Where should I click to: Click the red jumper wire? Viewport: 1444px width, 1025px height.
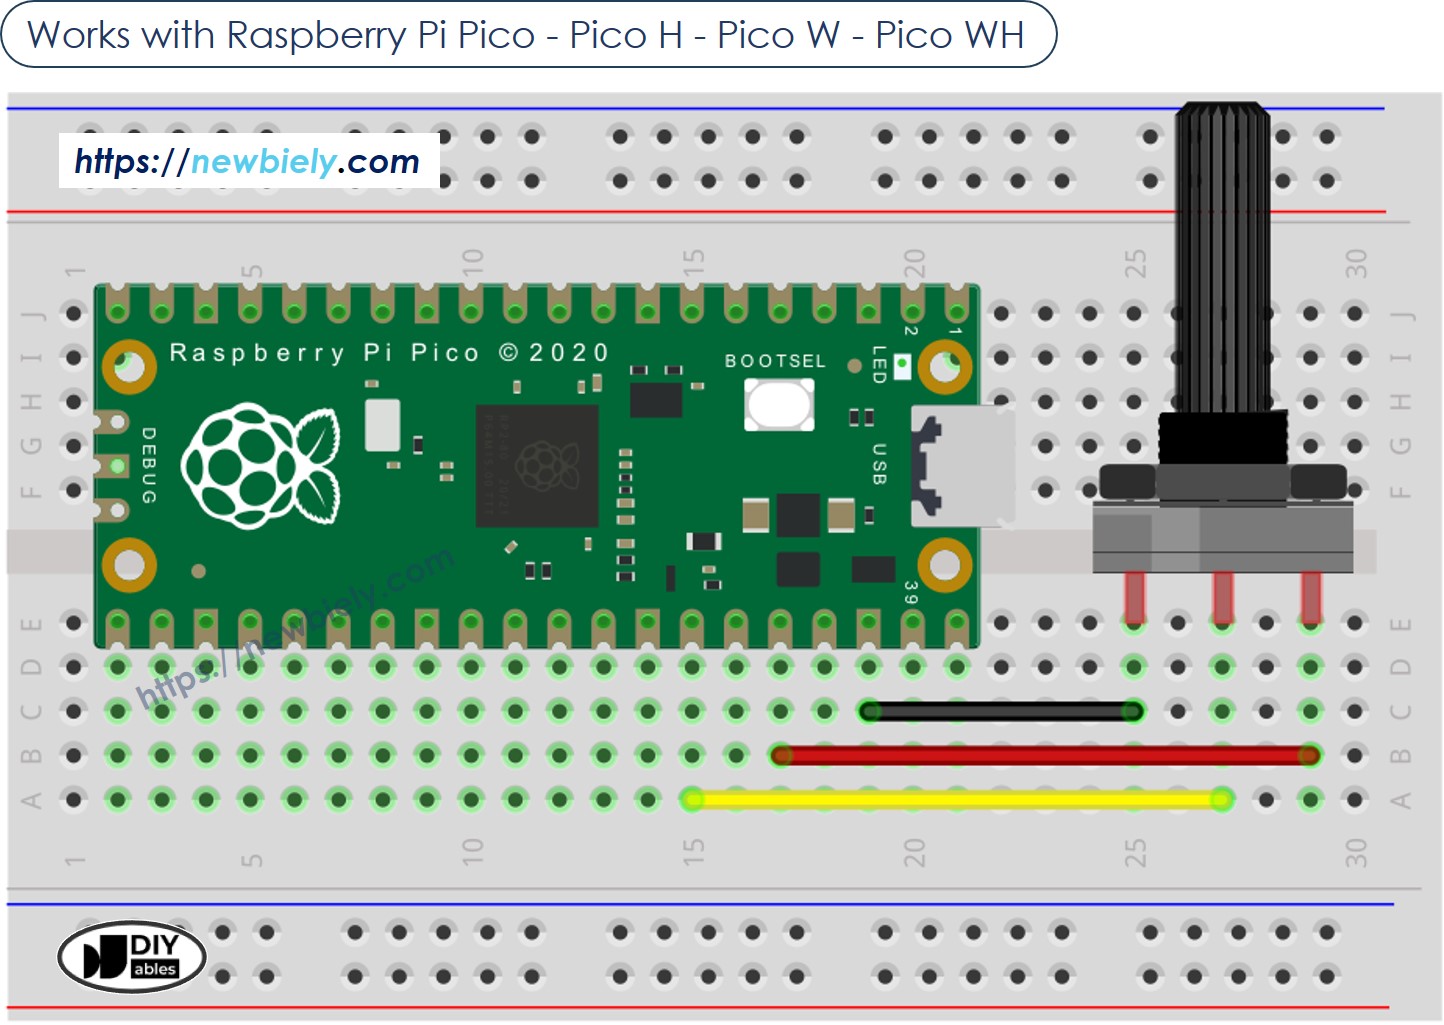point(1045,755)
